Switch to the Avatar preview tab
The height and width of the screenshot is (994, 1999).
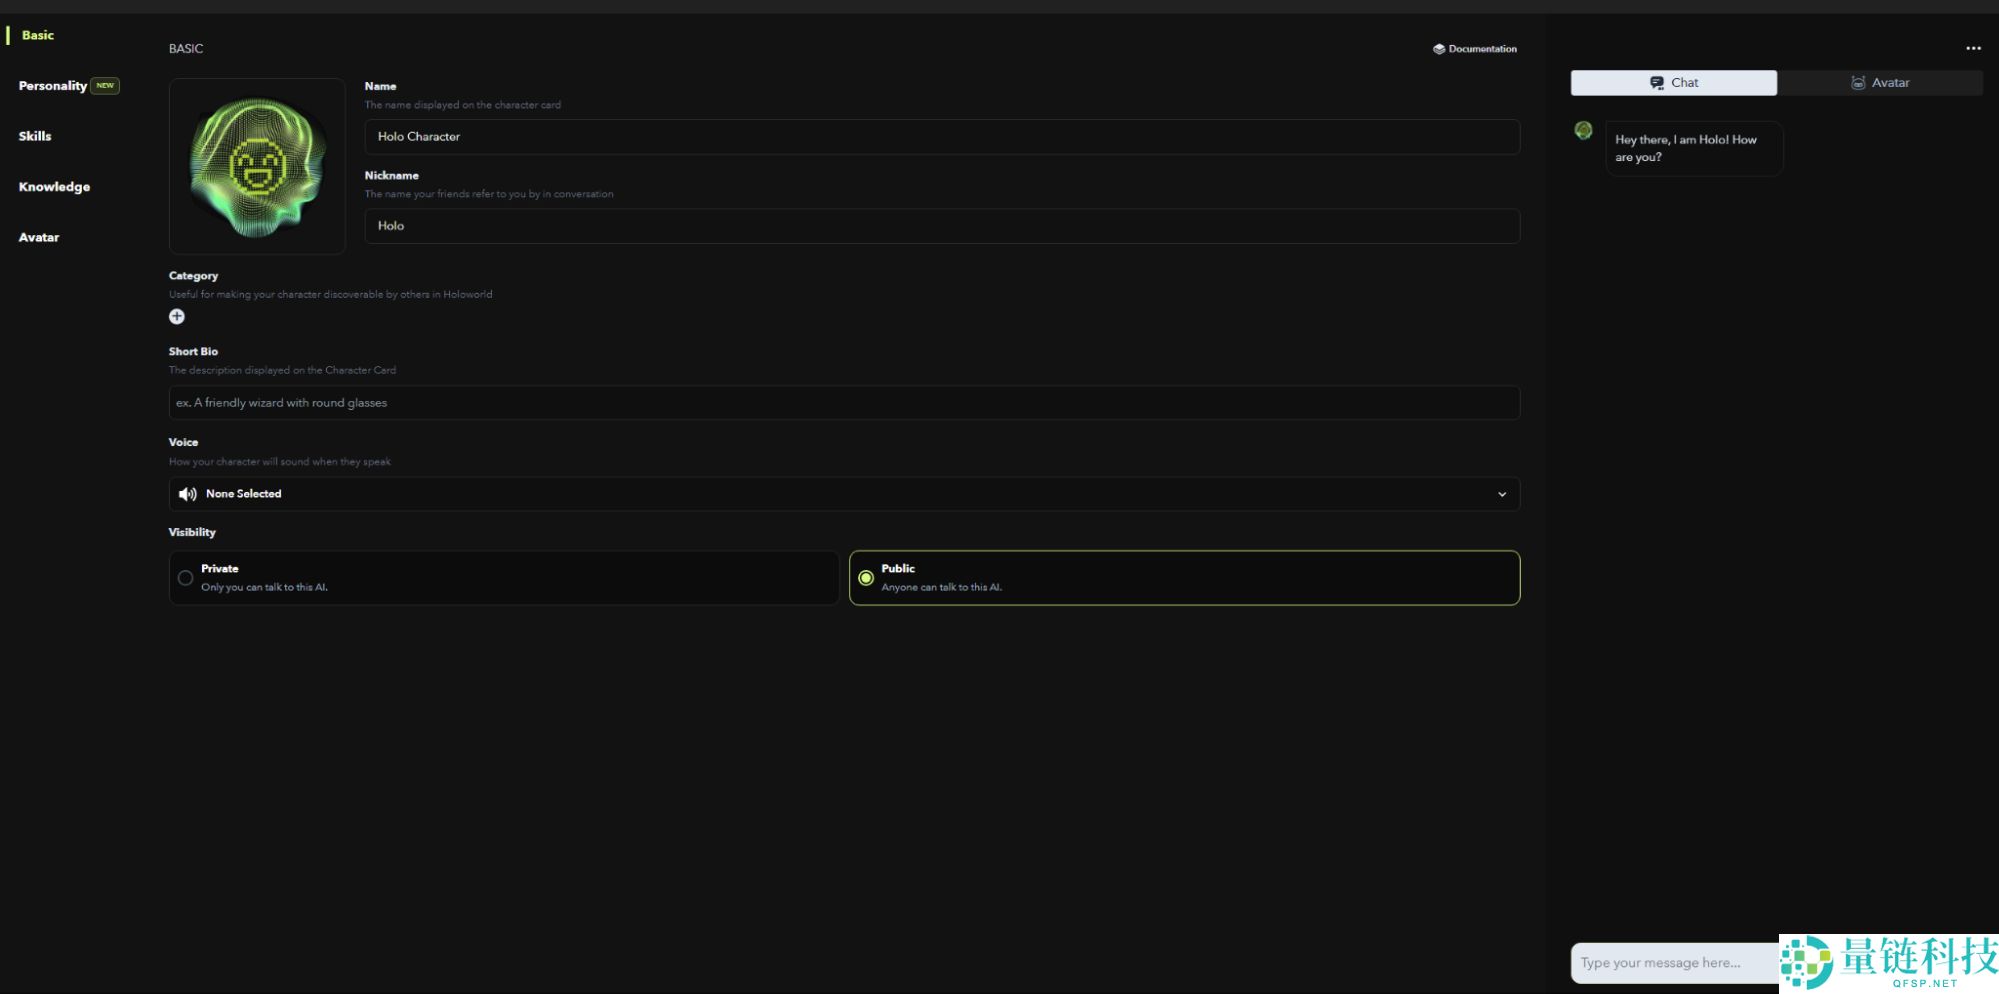coord(1879,83)
